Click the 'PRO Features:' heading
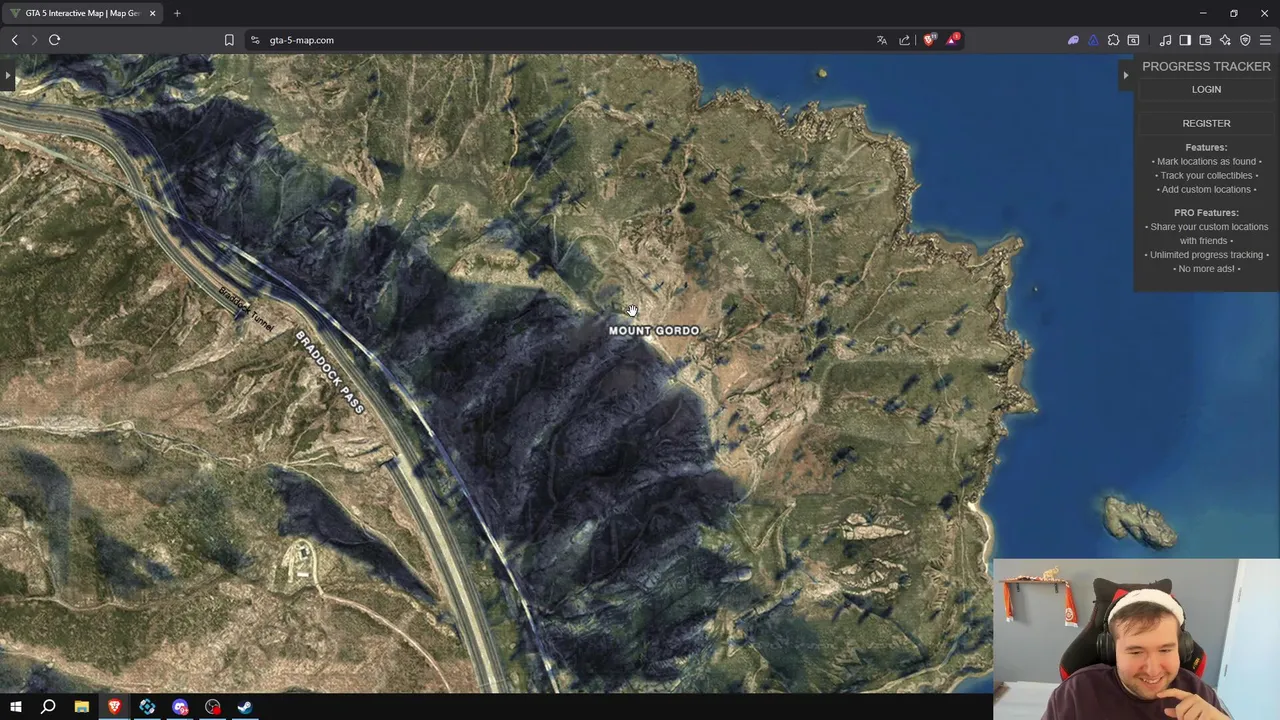 click(1206, 212)
